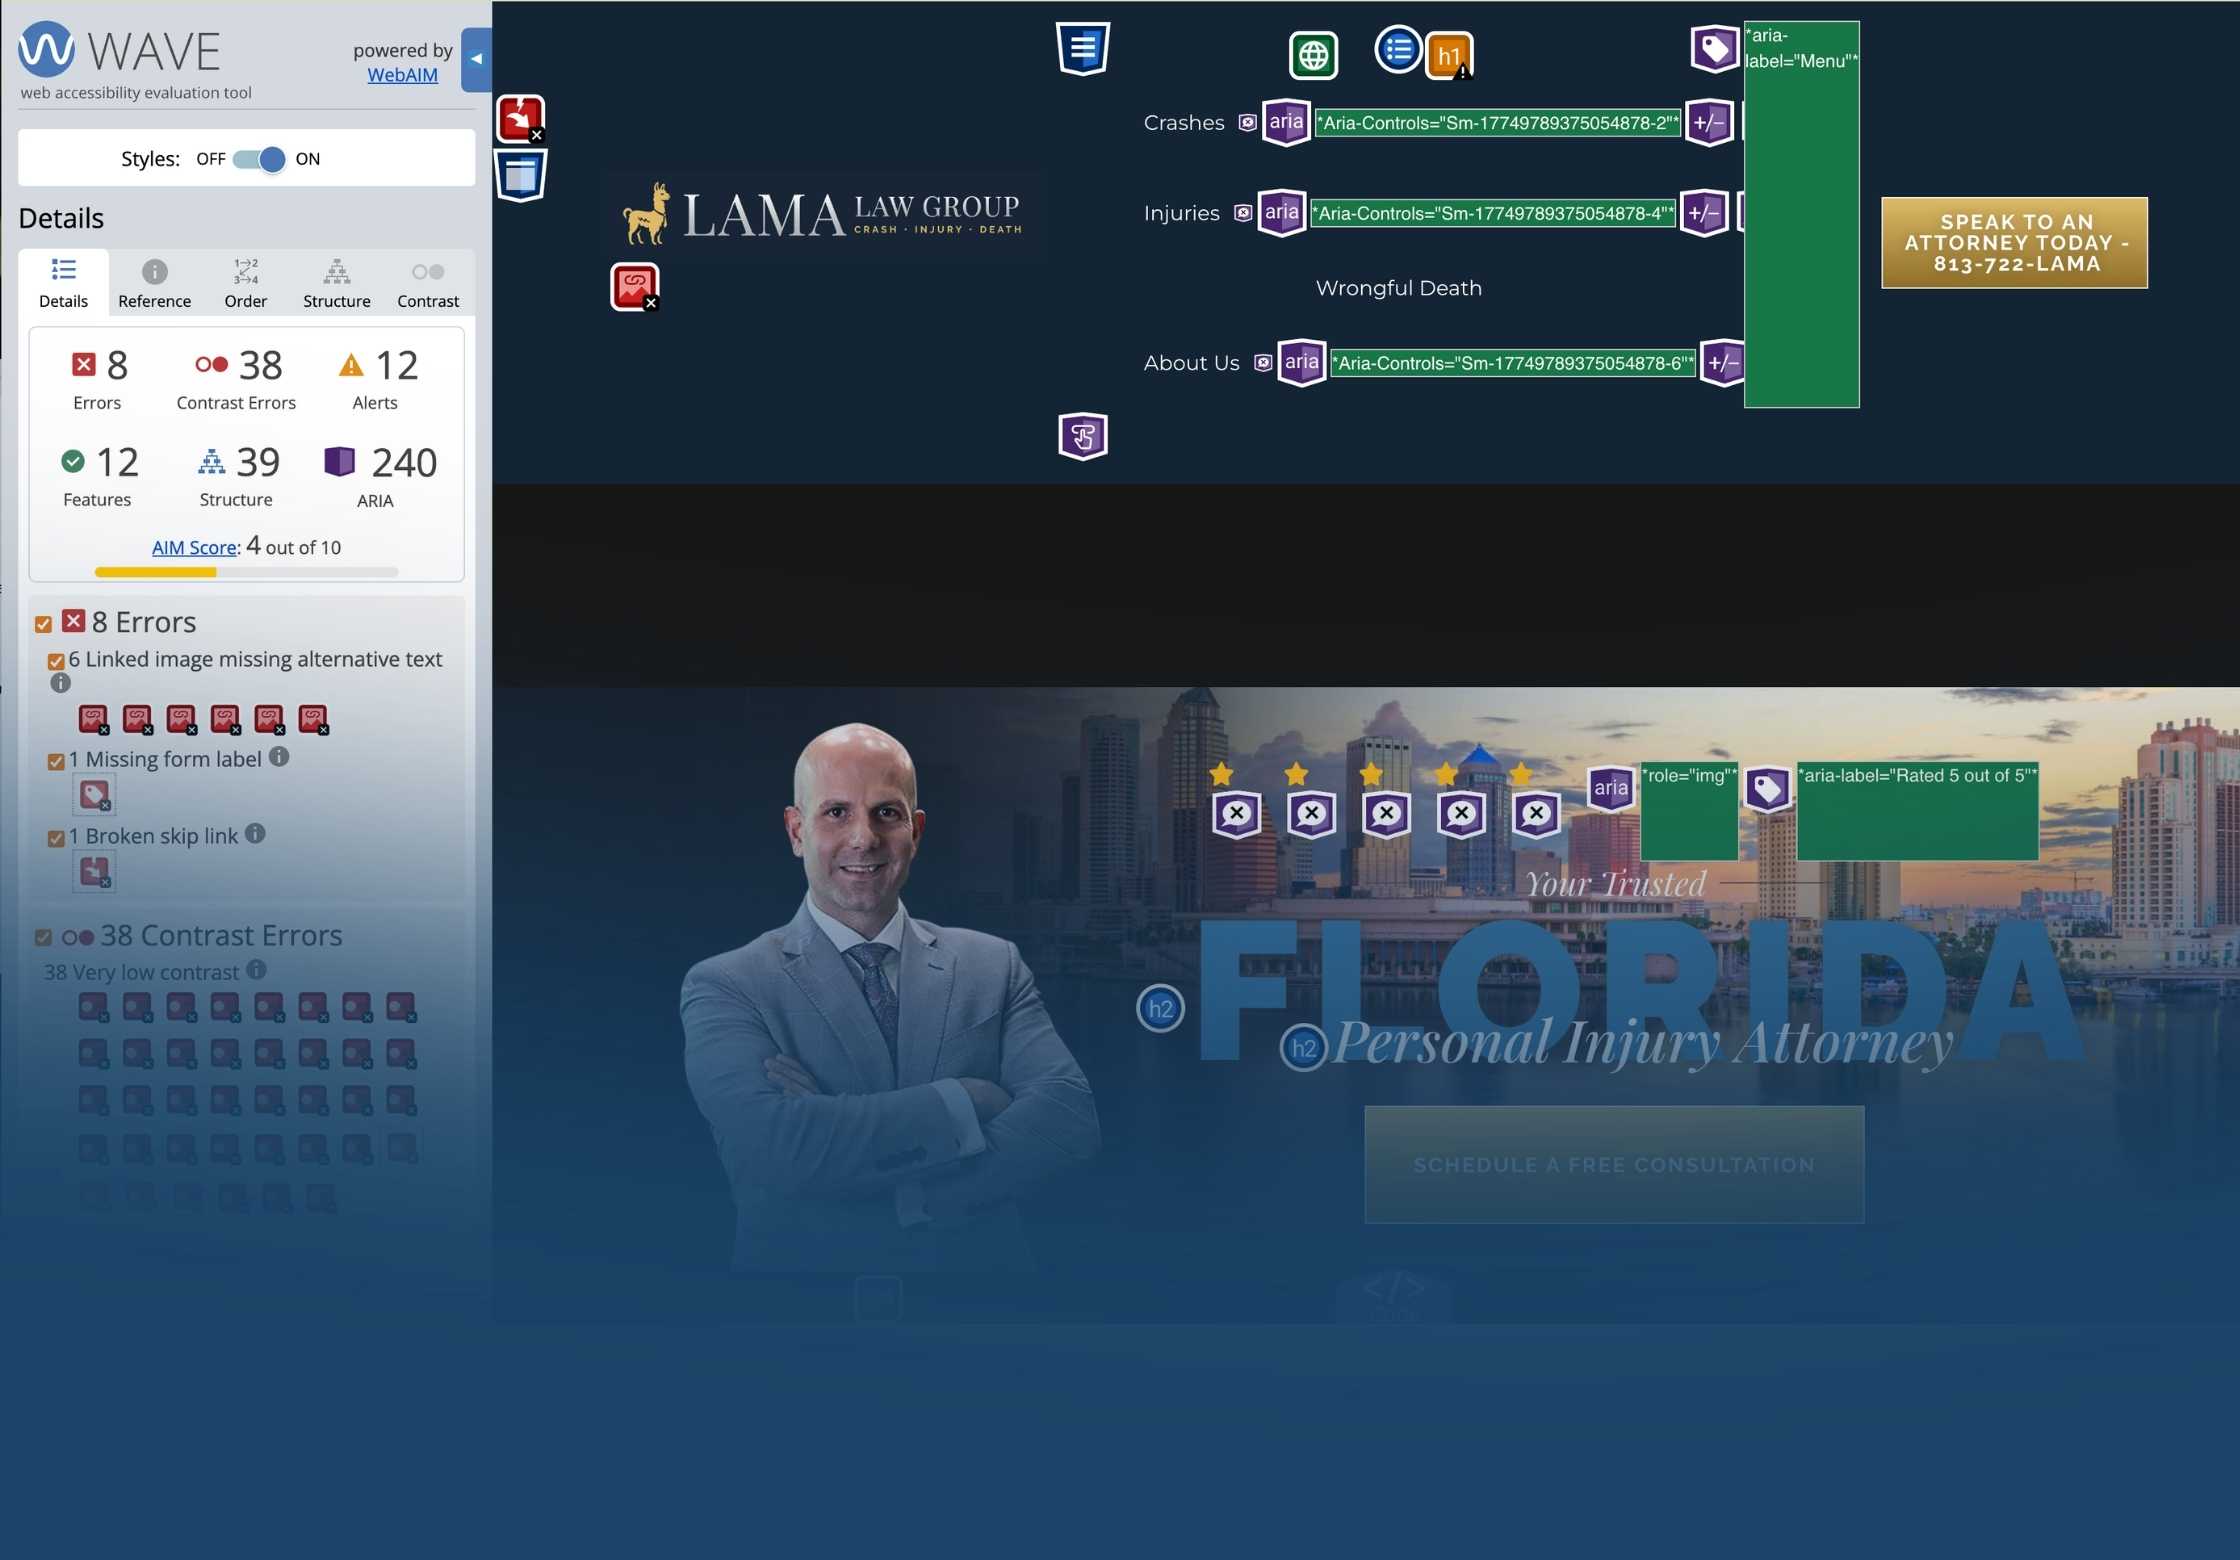Expand the About Us submenu +/- icon
The image size is (2240, 1560).
point(1722,363)
